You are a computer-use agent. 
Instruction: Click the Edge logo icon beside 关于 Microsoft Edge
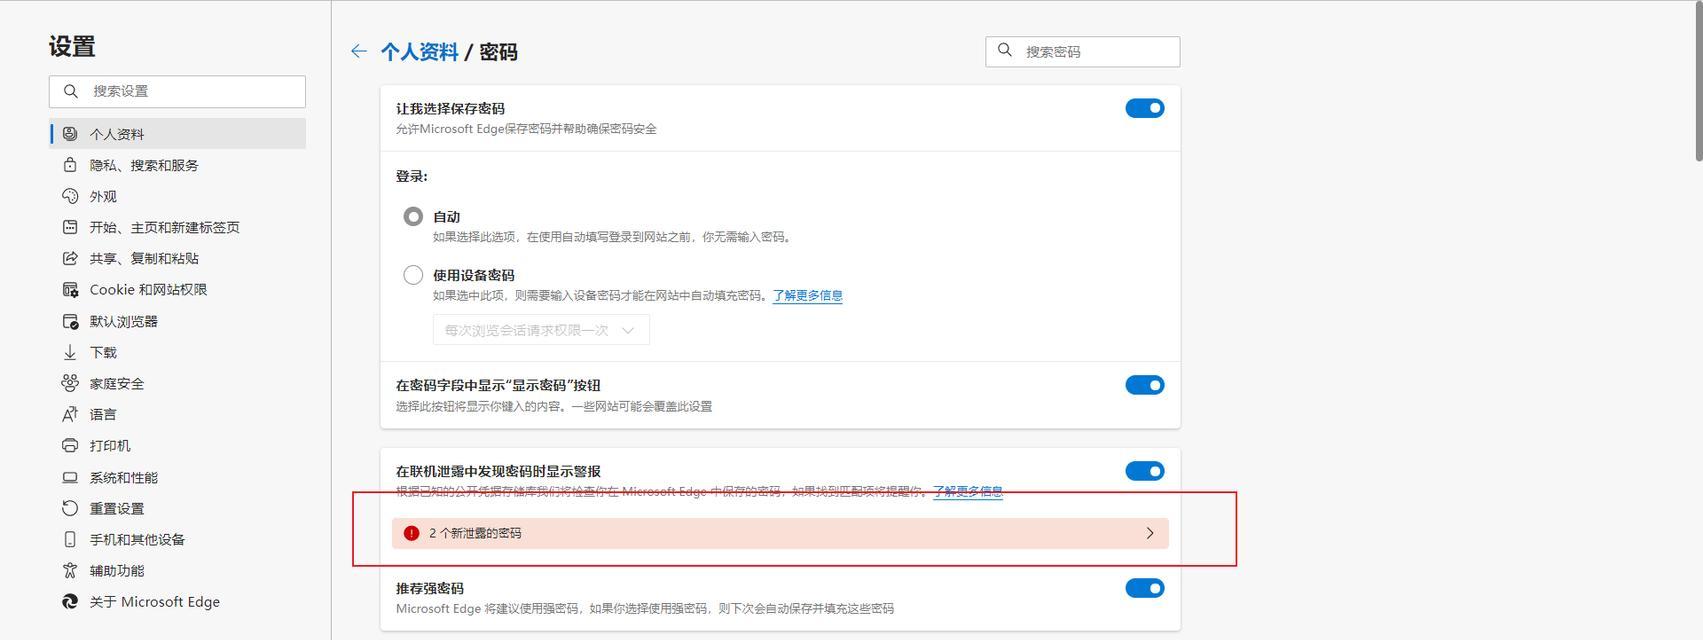coord(70,601)
